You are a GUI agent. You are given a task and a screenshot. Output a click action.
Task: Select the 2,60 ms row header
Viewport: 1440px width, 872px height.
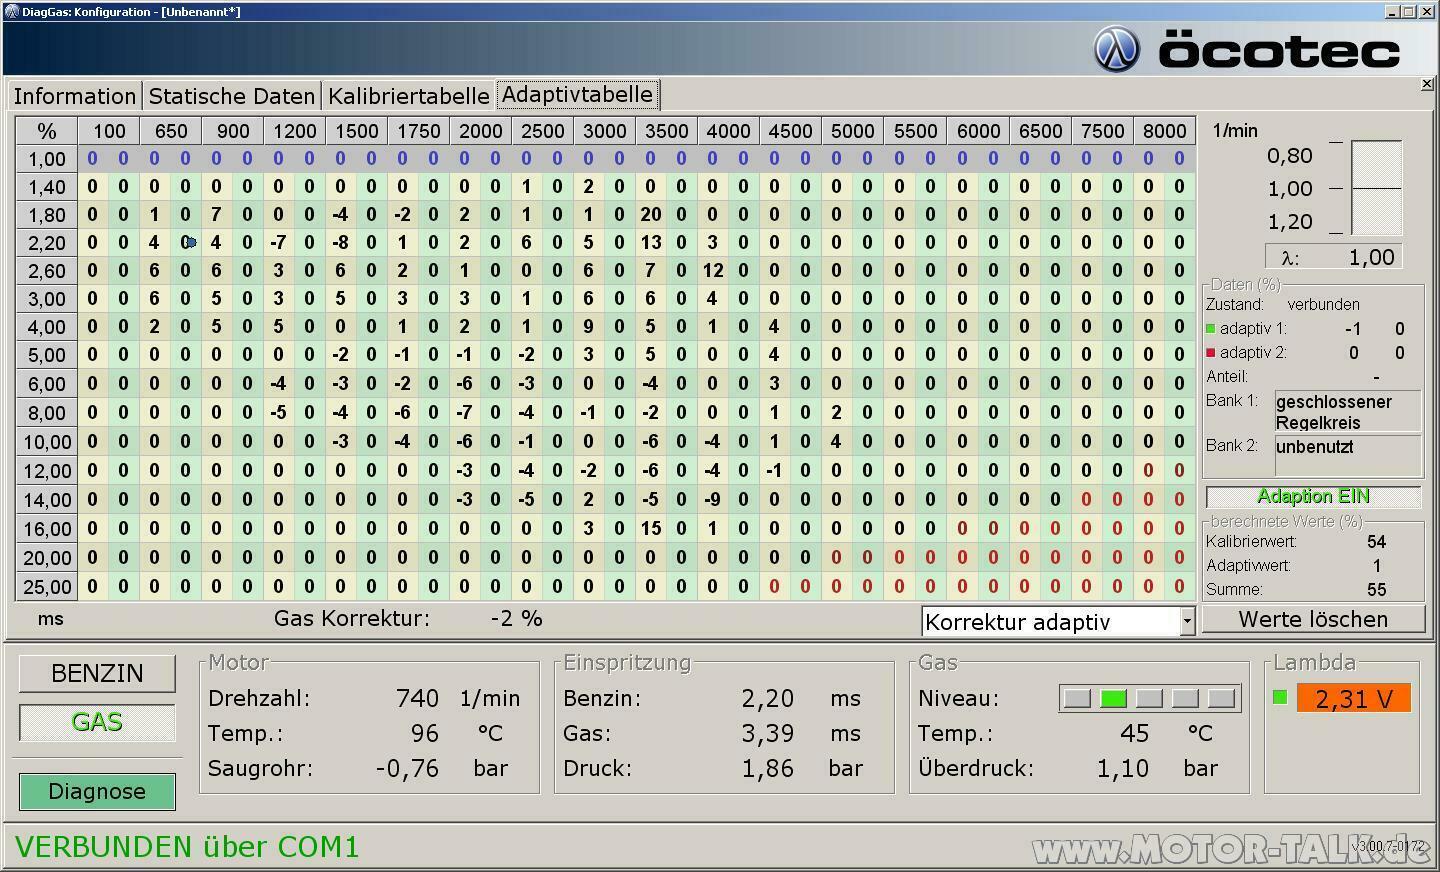[x=47, y=271]
